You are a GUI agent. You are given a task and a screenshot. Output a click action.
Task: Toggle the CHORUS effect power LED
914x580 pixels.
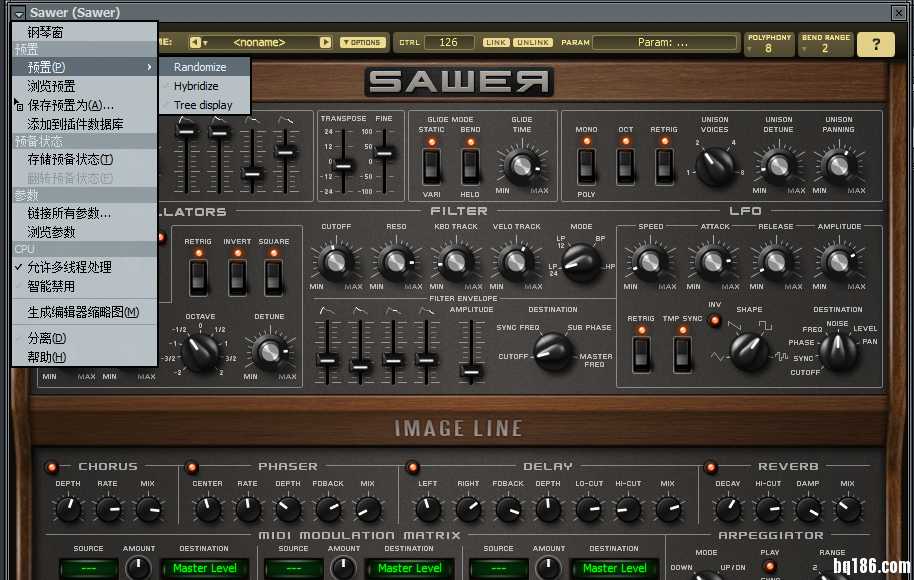[x=52, y=467]
